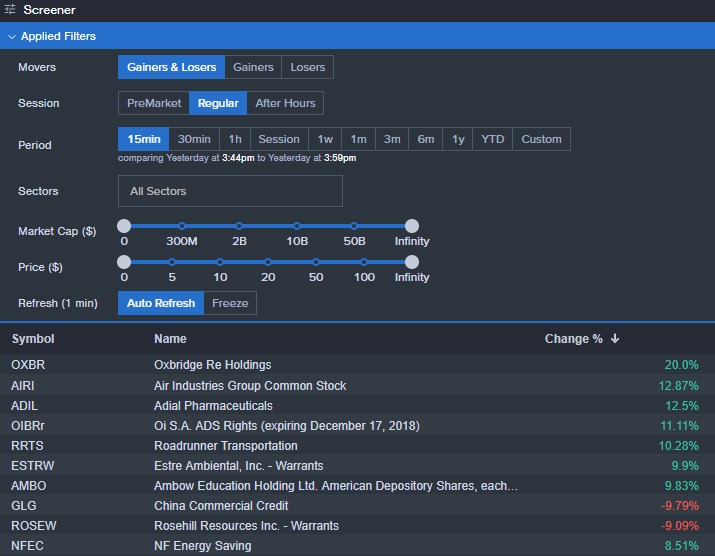Select Gainers & Losers movers option
Image resolution: width=715 pixels, height=556 pixels.
pyautogui.click(x=171, y=67)
